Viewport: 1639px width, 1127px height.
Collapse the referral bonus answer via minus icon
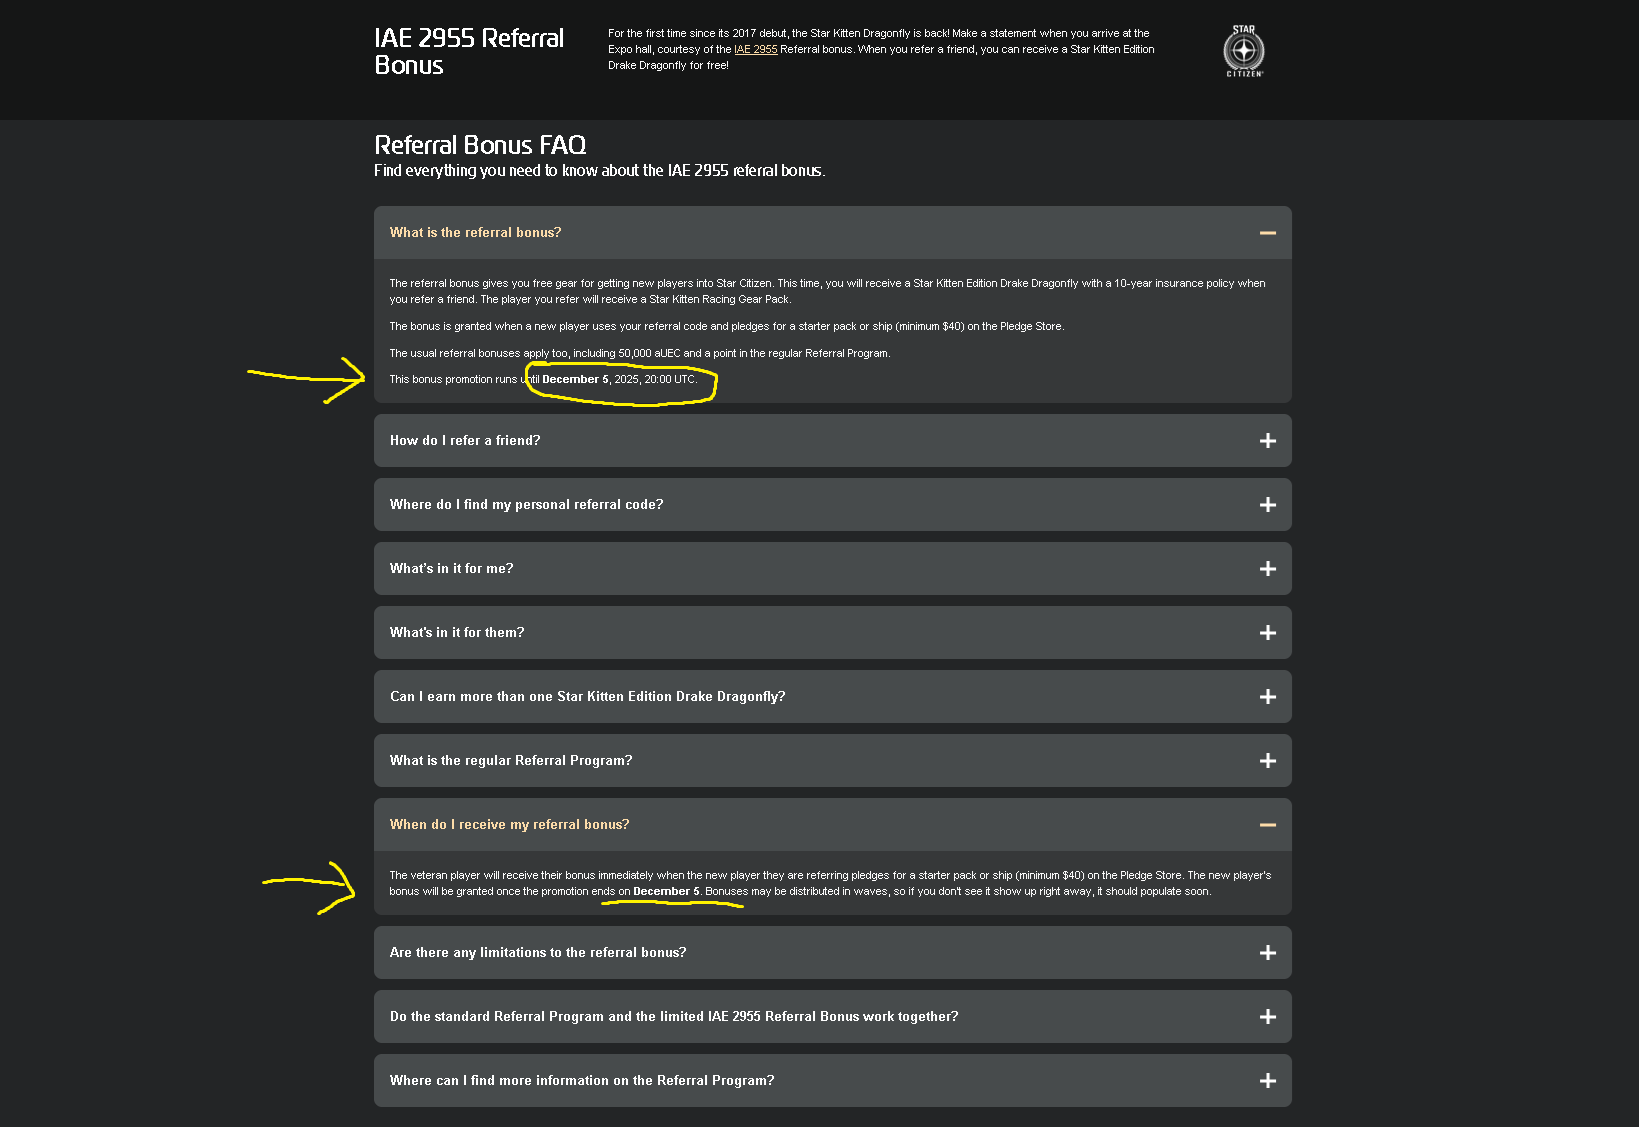pyautogui.click(x=1267, y=233)
